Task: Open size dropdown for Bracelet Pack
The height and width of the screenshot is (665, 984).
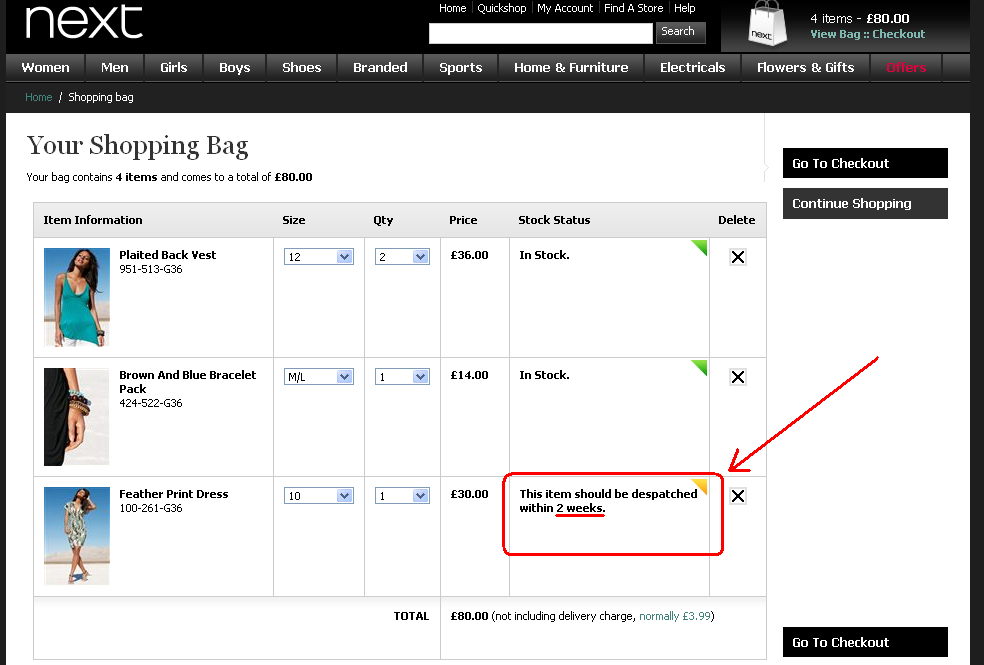Action: pos(319,376)
